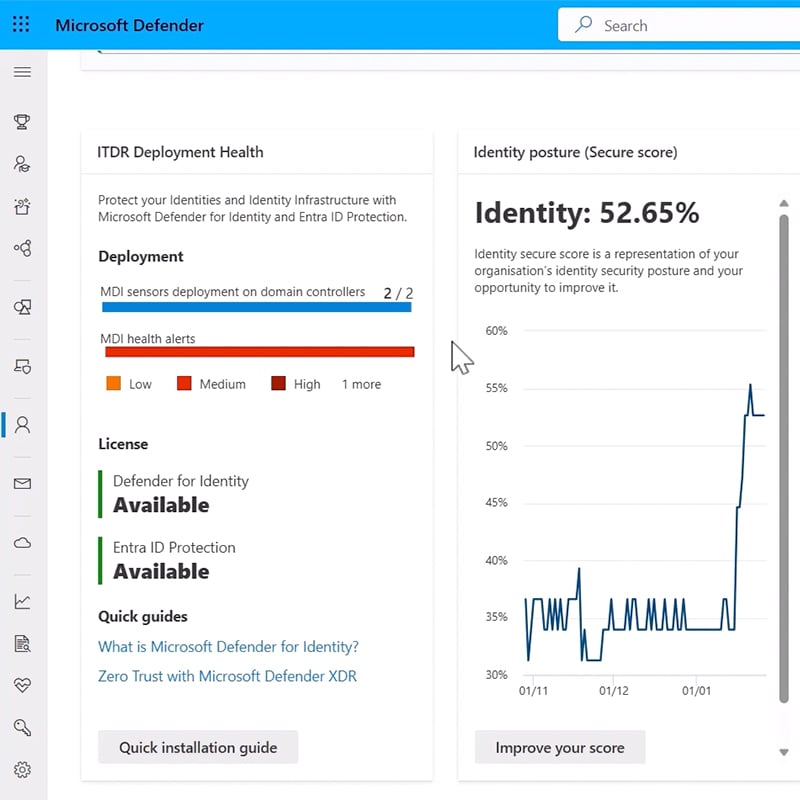Expand the '1 more' alert severity legend
The height and width of the screenshot is (800, 800).
[361, 384]
